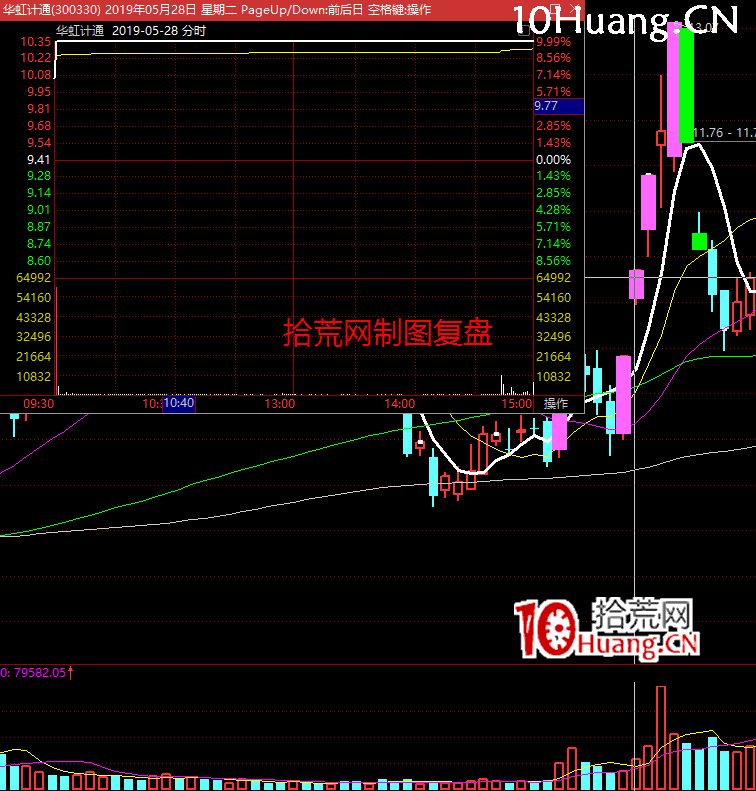Click the opening volume spike at 09:30
The width and height of the screenshot is (756, 791).
[56, 341]
